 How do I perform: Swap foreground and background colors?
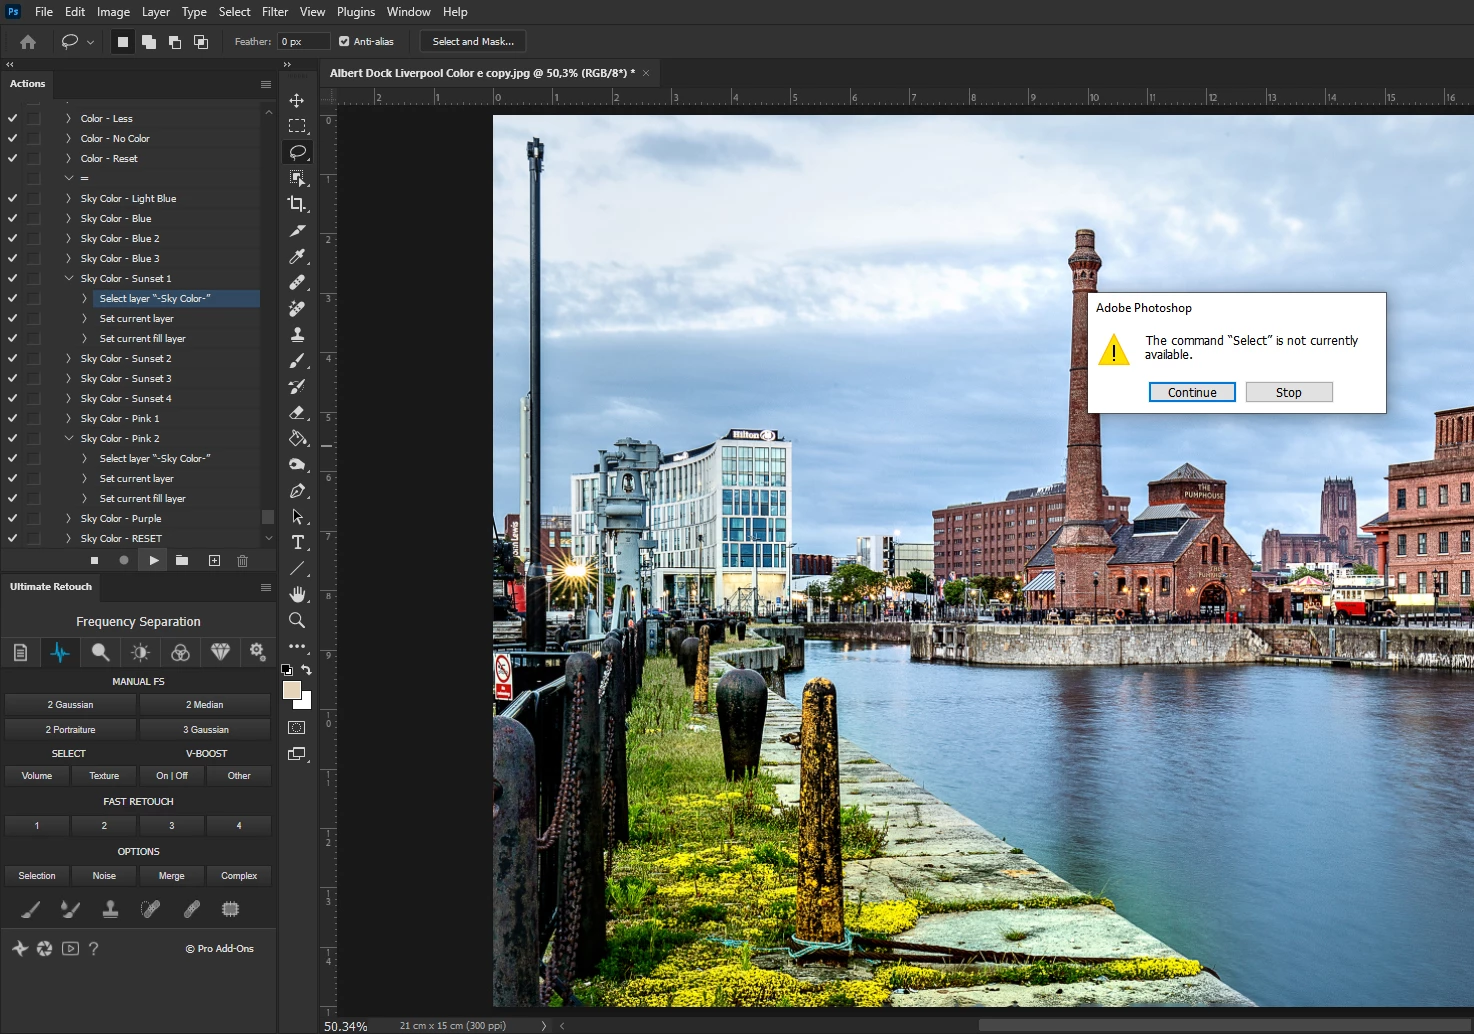(x=307, y=670)
